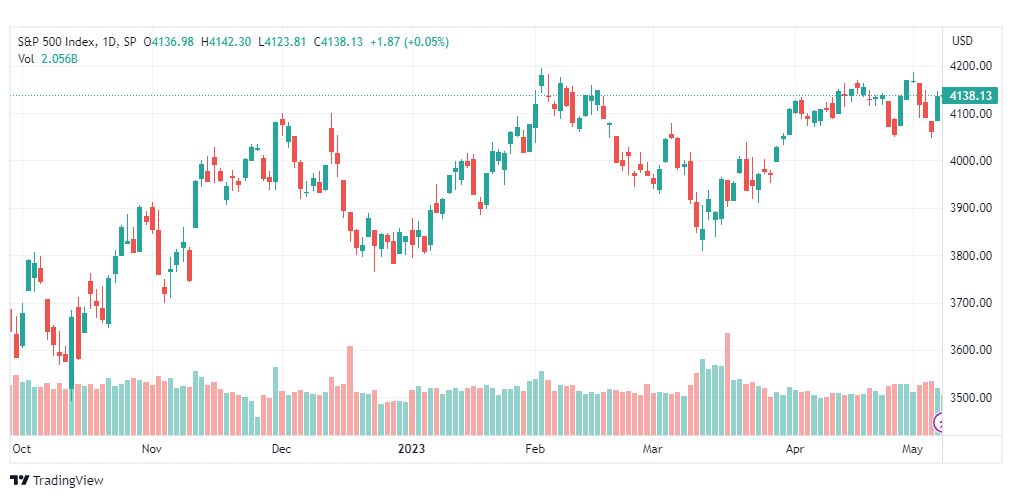1012x498 pixels.
Task: Open the USD currency selector
Action: pos(962,41)
